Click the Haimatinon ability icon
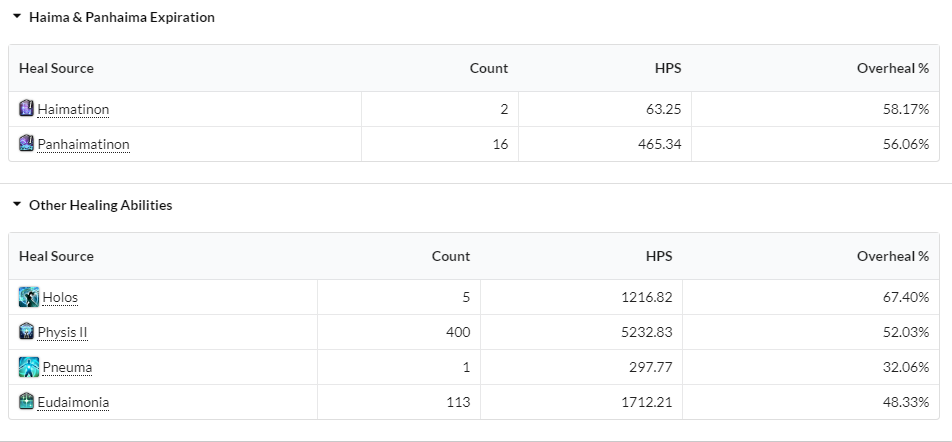The height and width of the screenshot is (442, 952). pos(26,109)
